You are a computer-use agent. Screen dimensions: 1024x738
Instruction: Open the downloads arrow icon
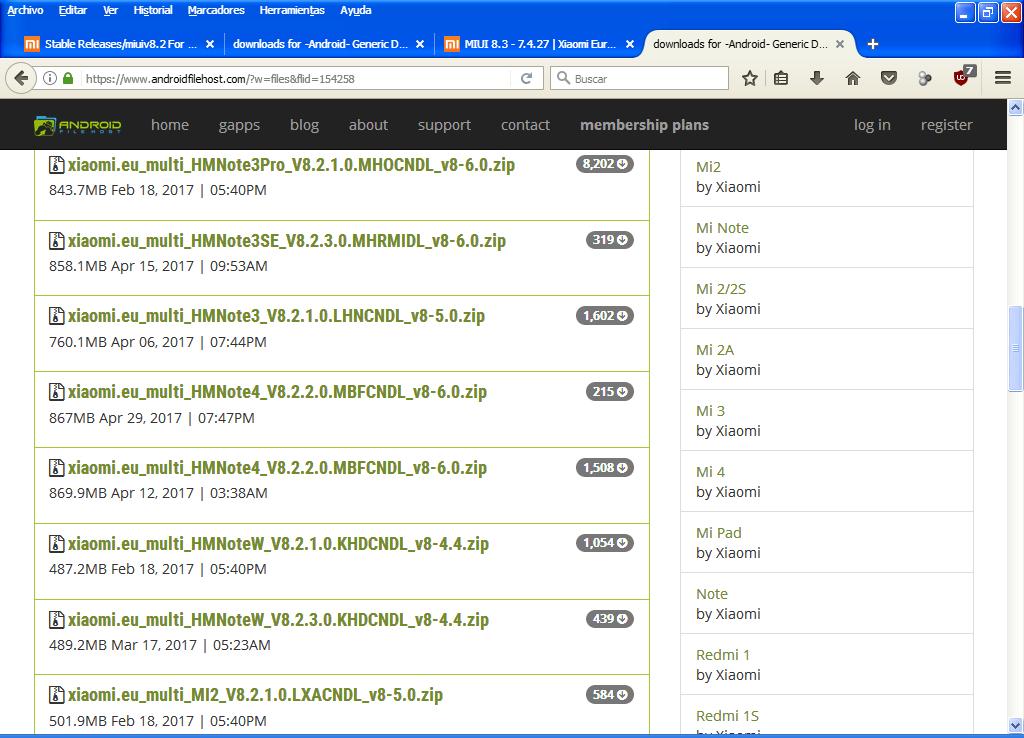tap(816, 78)
